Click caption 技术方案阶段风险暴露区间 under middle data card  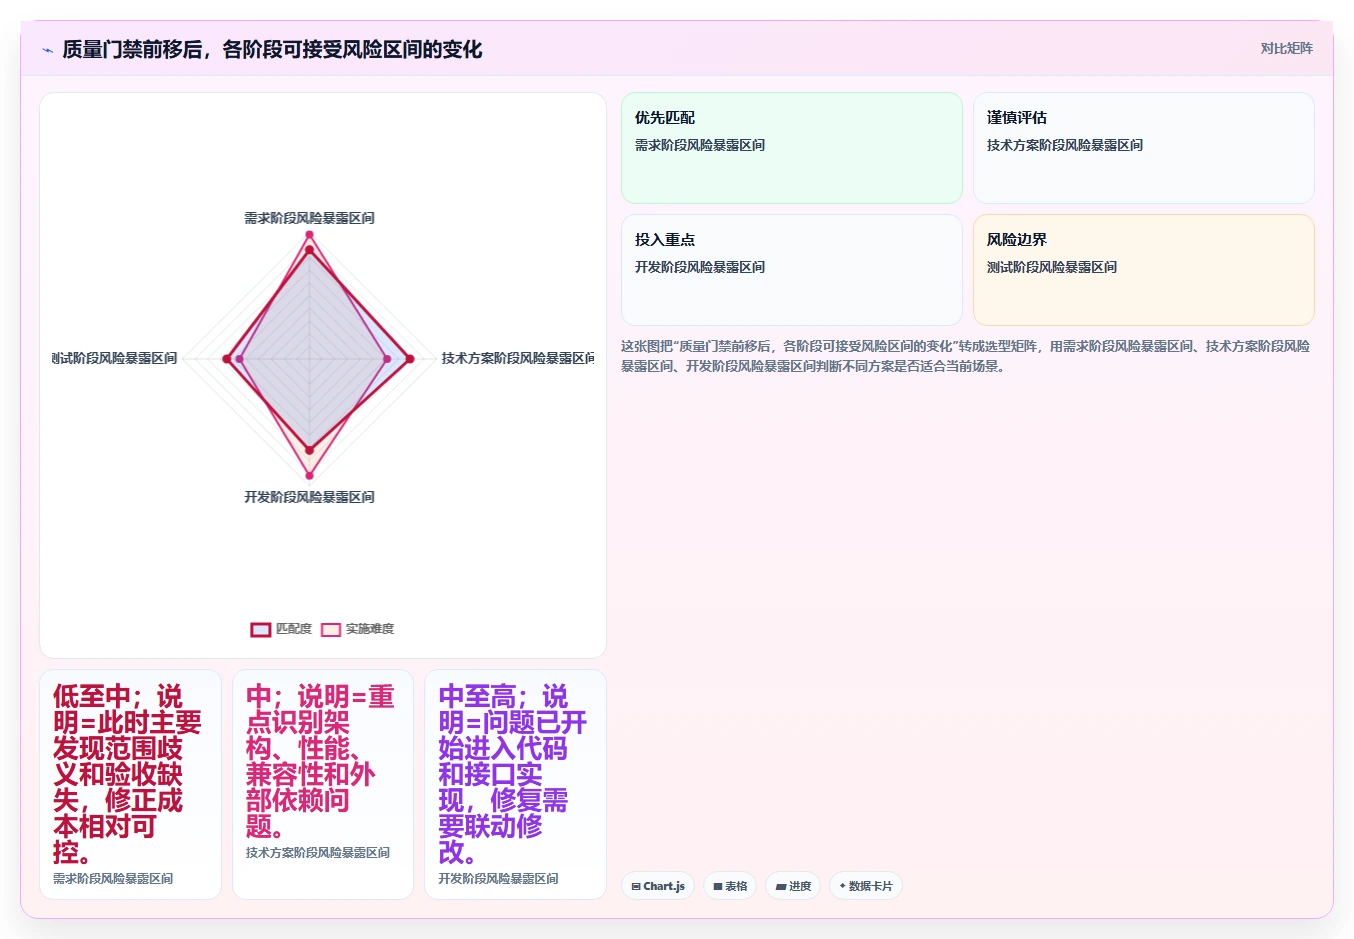tap(318, 853)
